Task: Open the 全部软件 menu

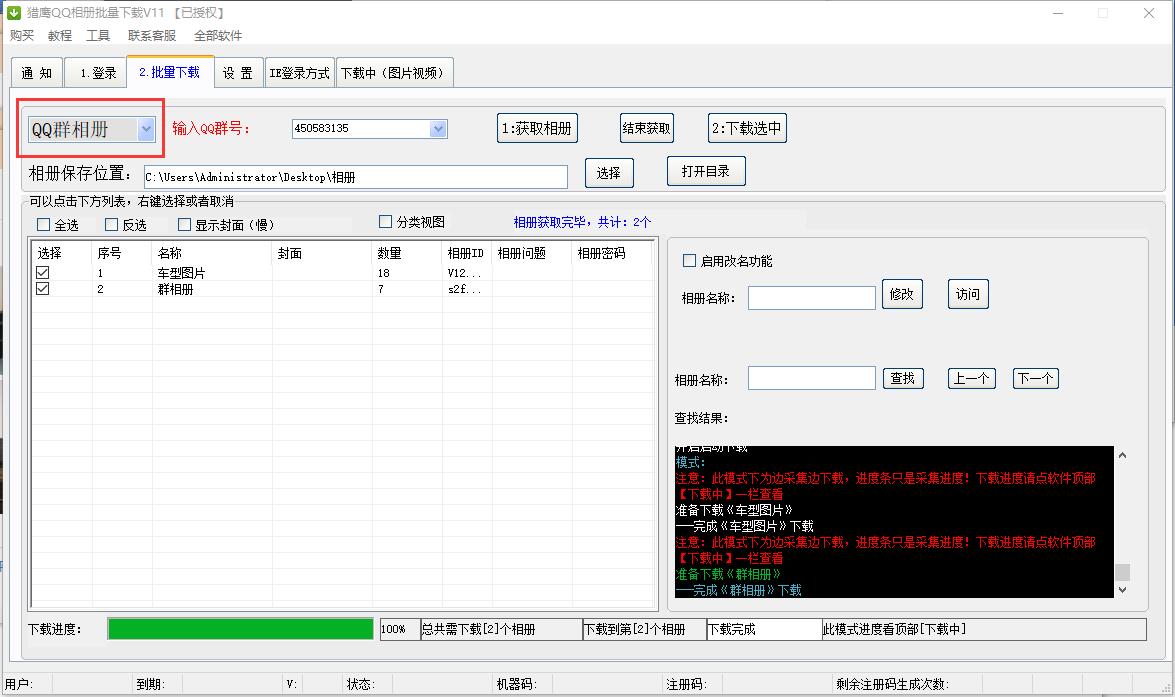Action: pos(218,35)
